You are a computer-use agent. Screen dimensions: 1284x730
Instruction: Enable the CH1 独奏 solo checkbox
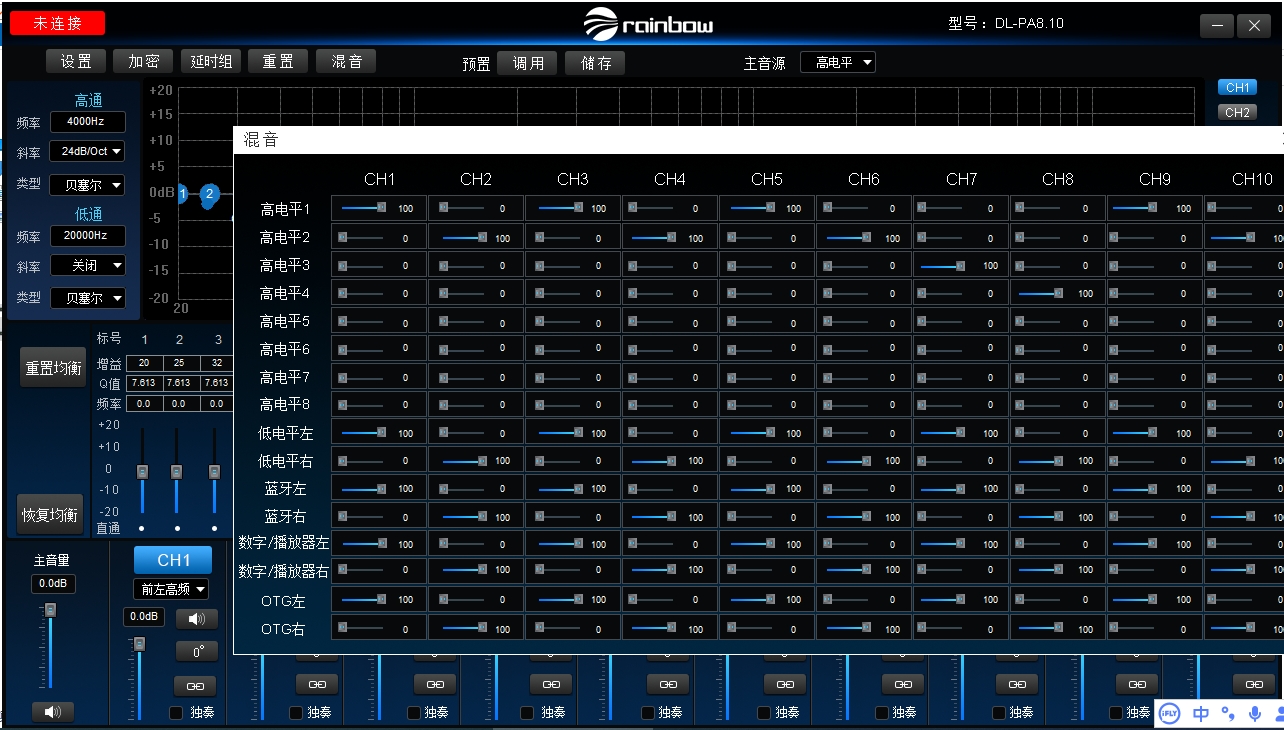(x=177, y=713)
